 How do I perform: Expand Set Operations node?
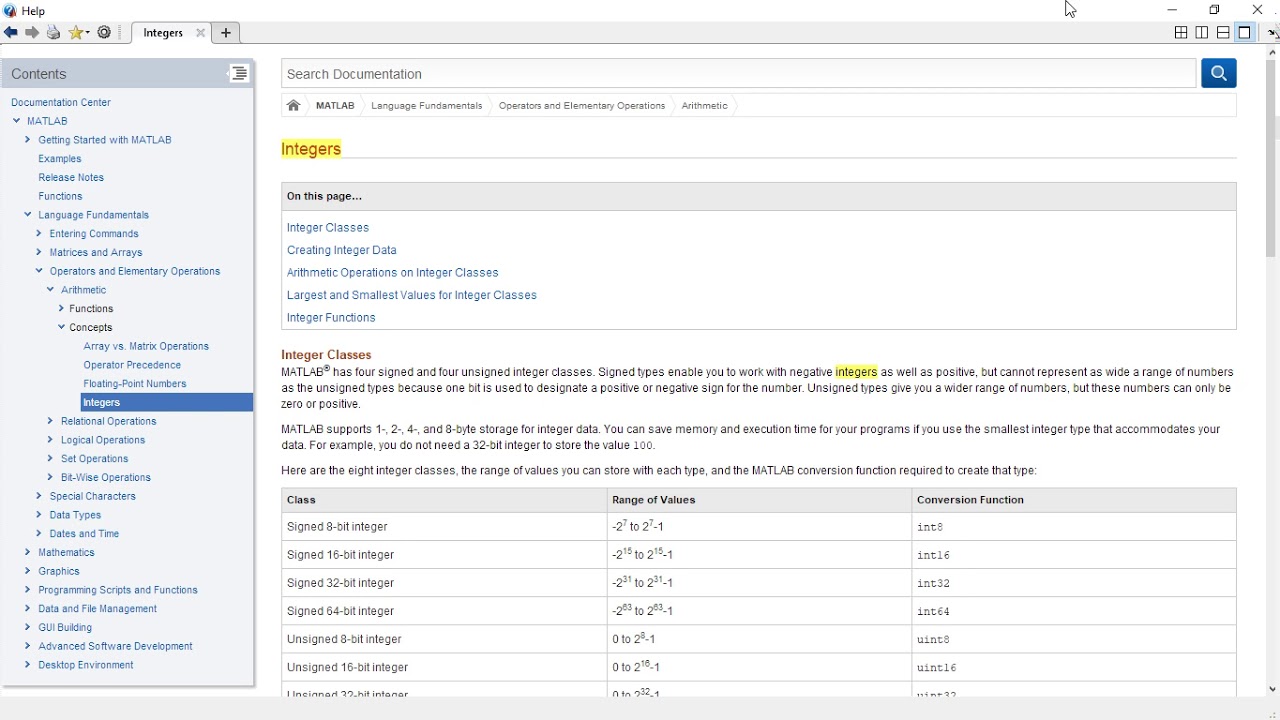click(50, 459)
